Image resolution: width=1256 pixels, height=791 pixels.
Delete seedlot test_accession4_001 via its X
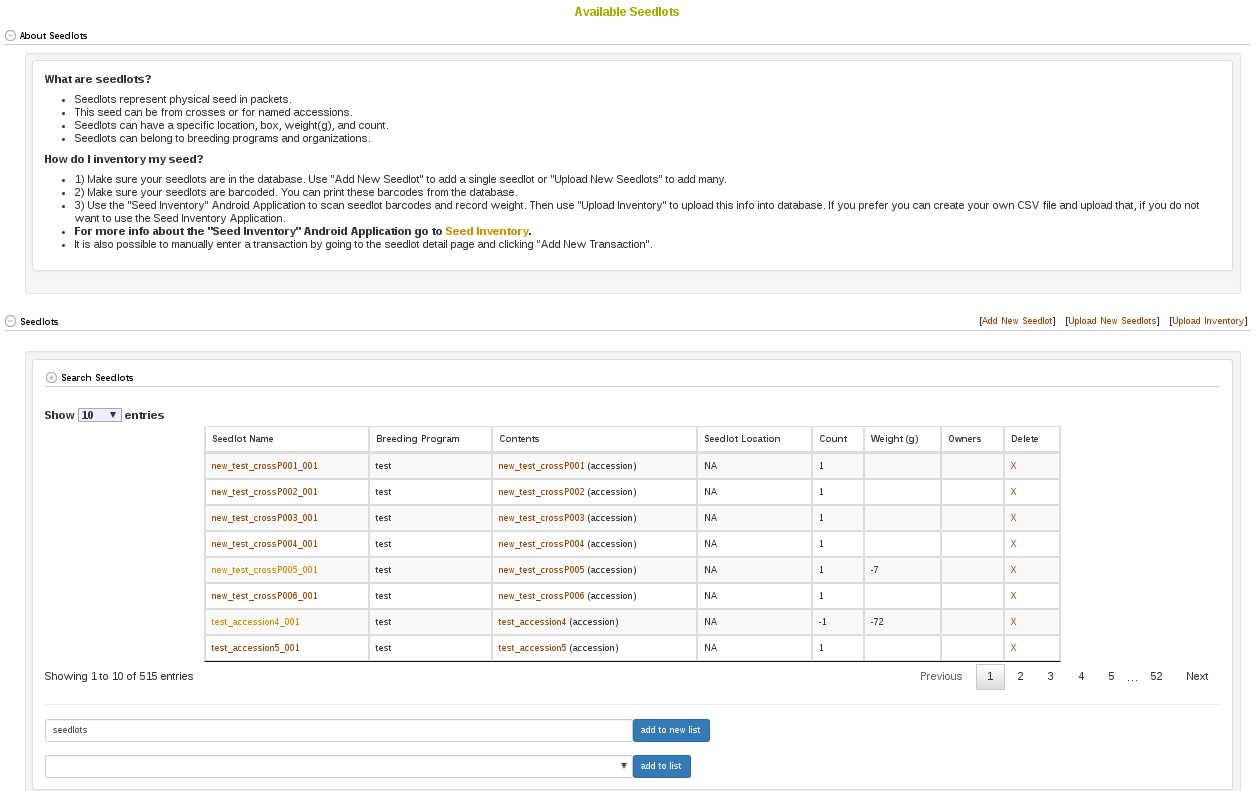pyautogui.click(x=1013, y=622)
